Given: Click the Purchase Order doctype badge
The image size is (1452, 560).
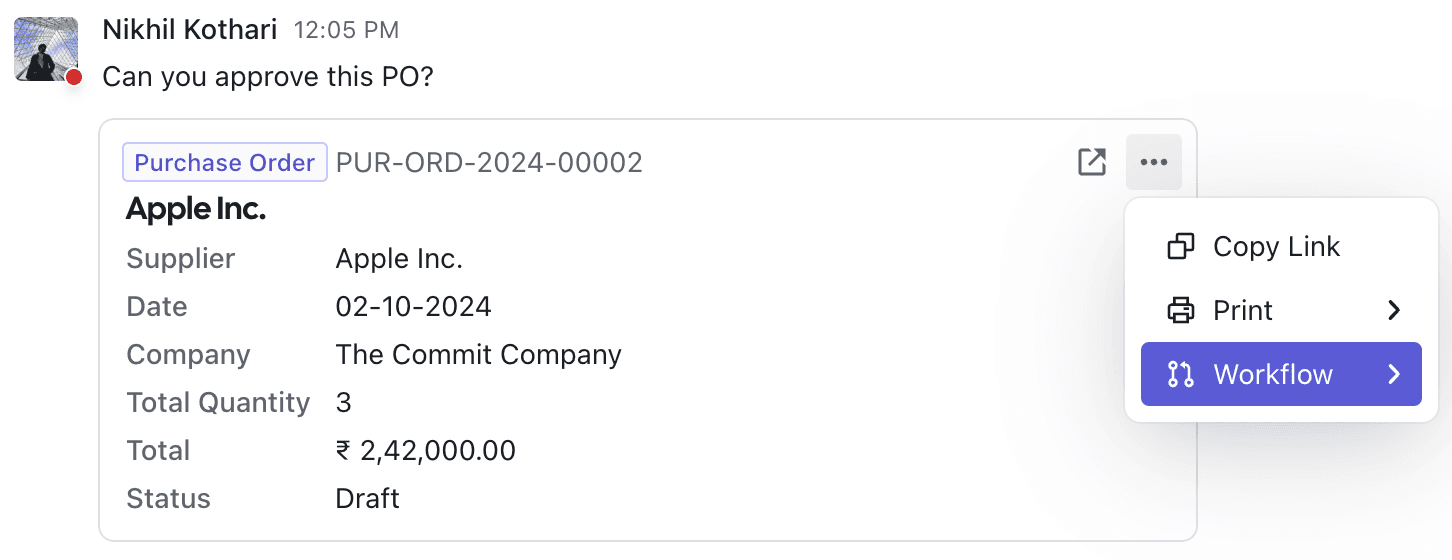Looking at the screenshot, I should pos(225,162).
